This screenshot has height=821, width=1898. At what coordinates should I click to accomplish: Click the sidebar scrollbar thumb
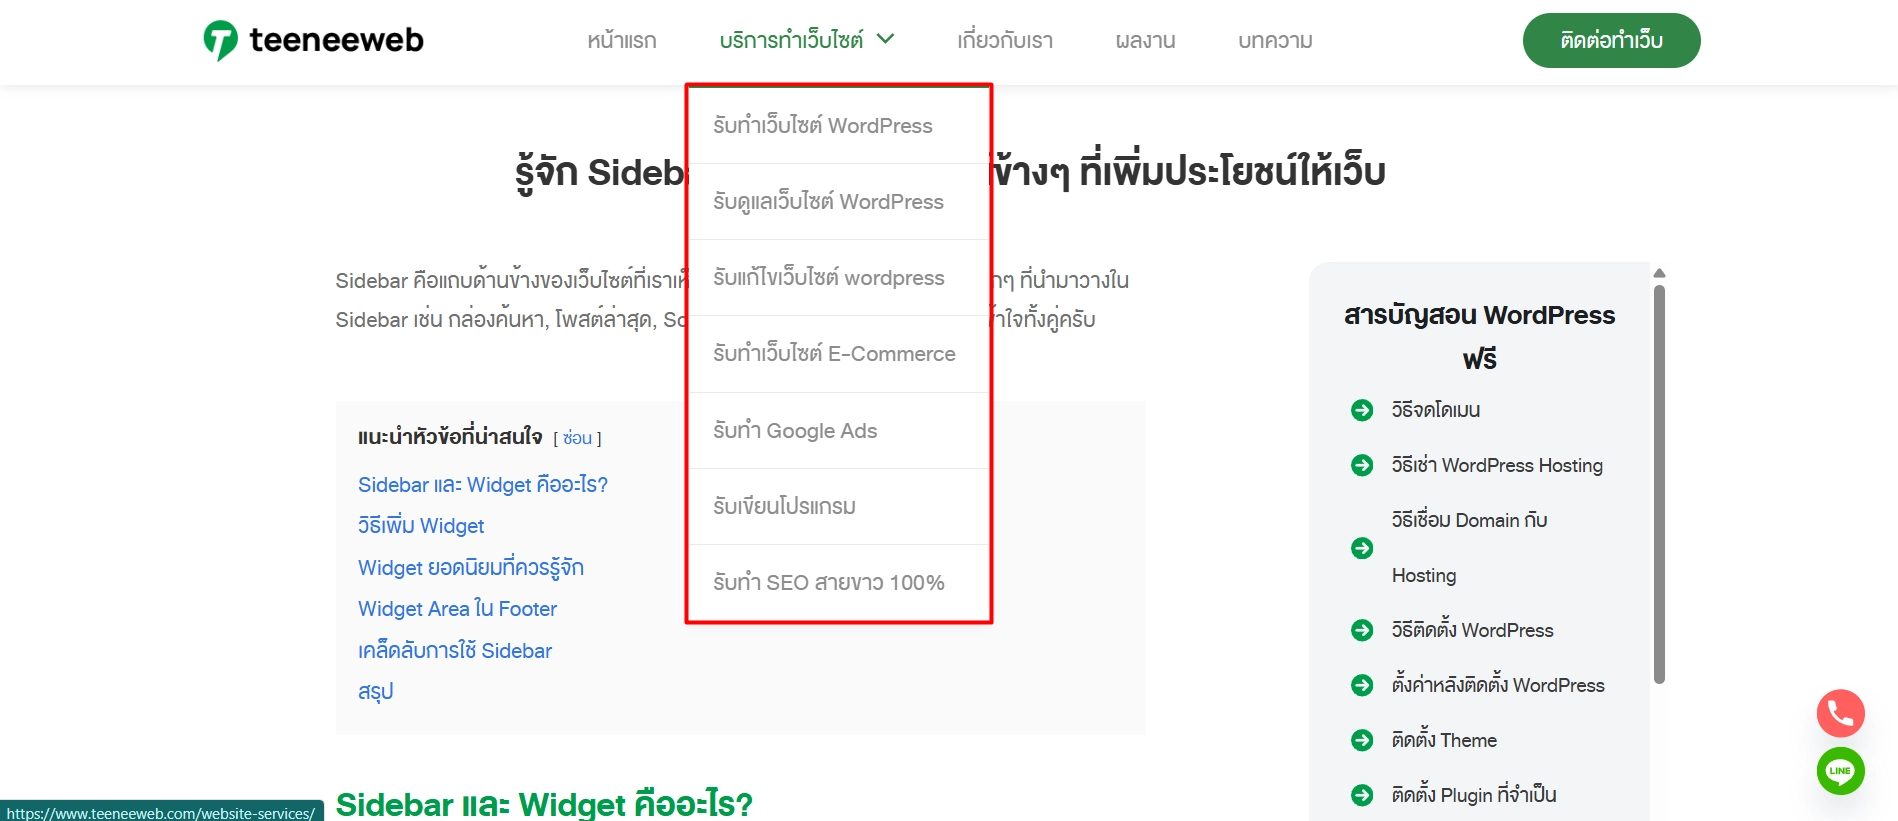pos(1659,485)
